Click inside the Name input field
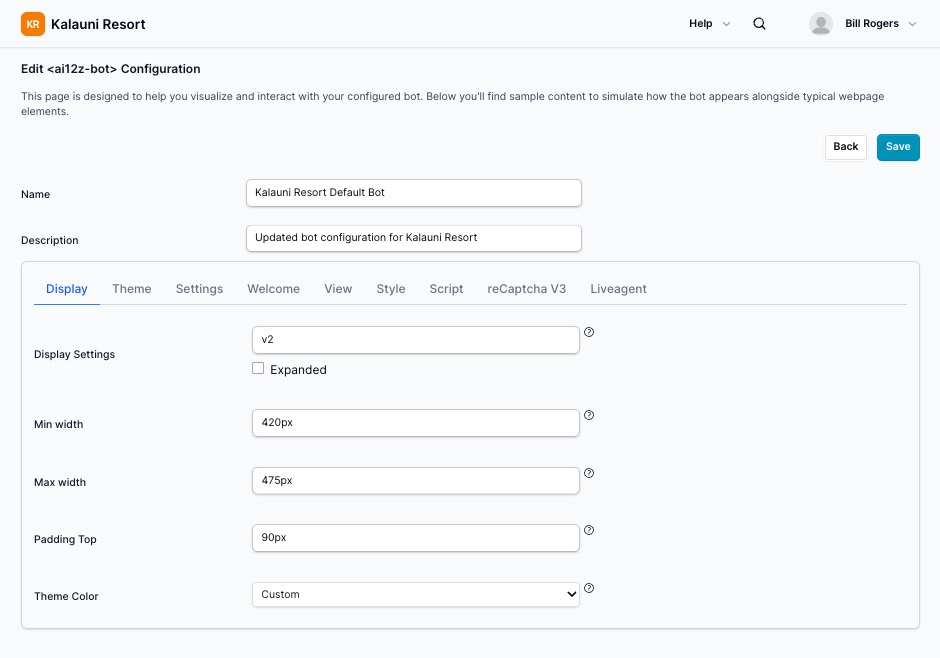 click(413, 192)
